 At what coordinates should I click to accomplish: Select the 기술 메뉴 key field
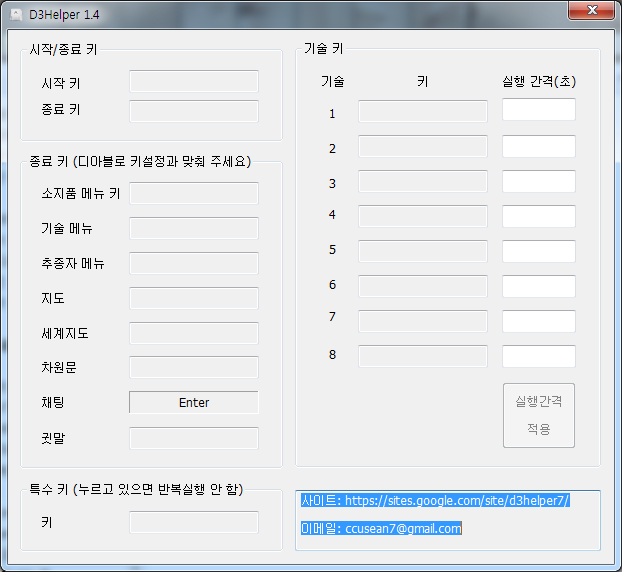pos(194,228)
